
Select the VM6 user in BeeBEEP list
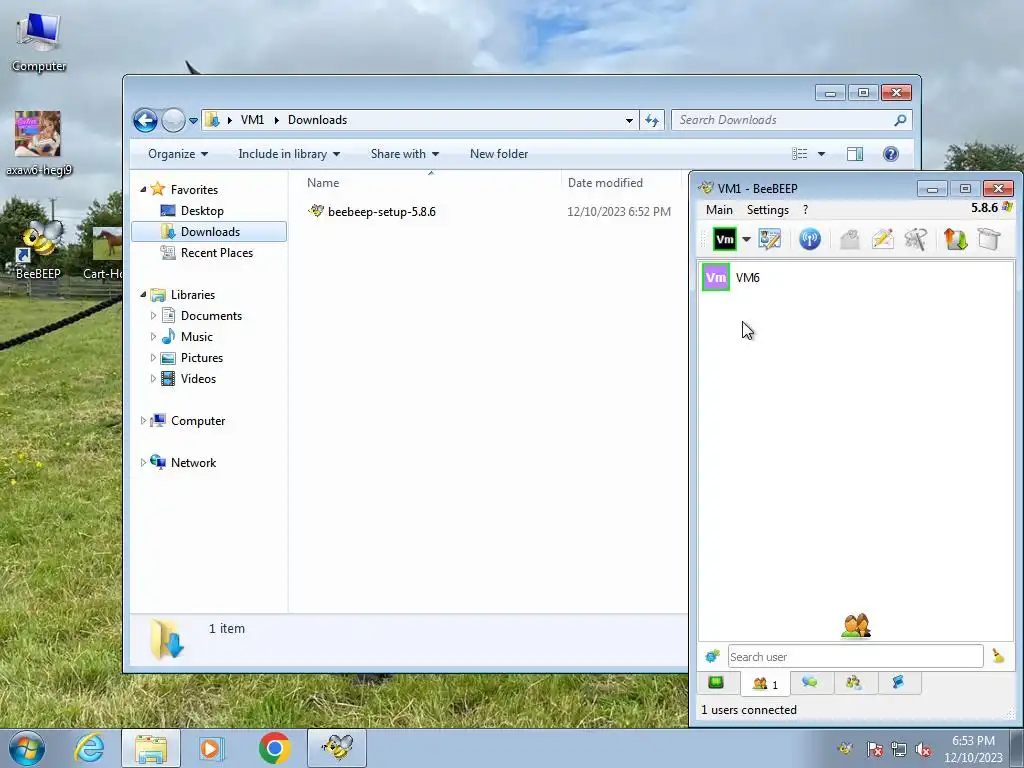pos(856,278)
